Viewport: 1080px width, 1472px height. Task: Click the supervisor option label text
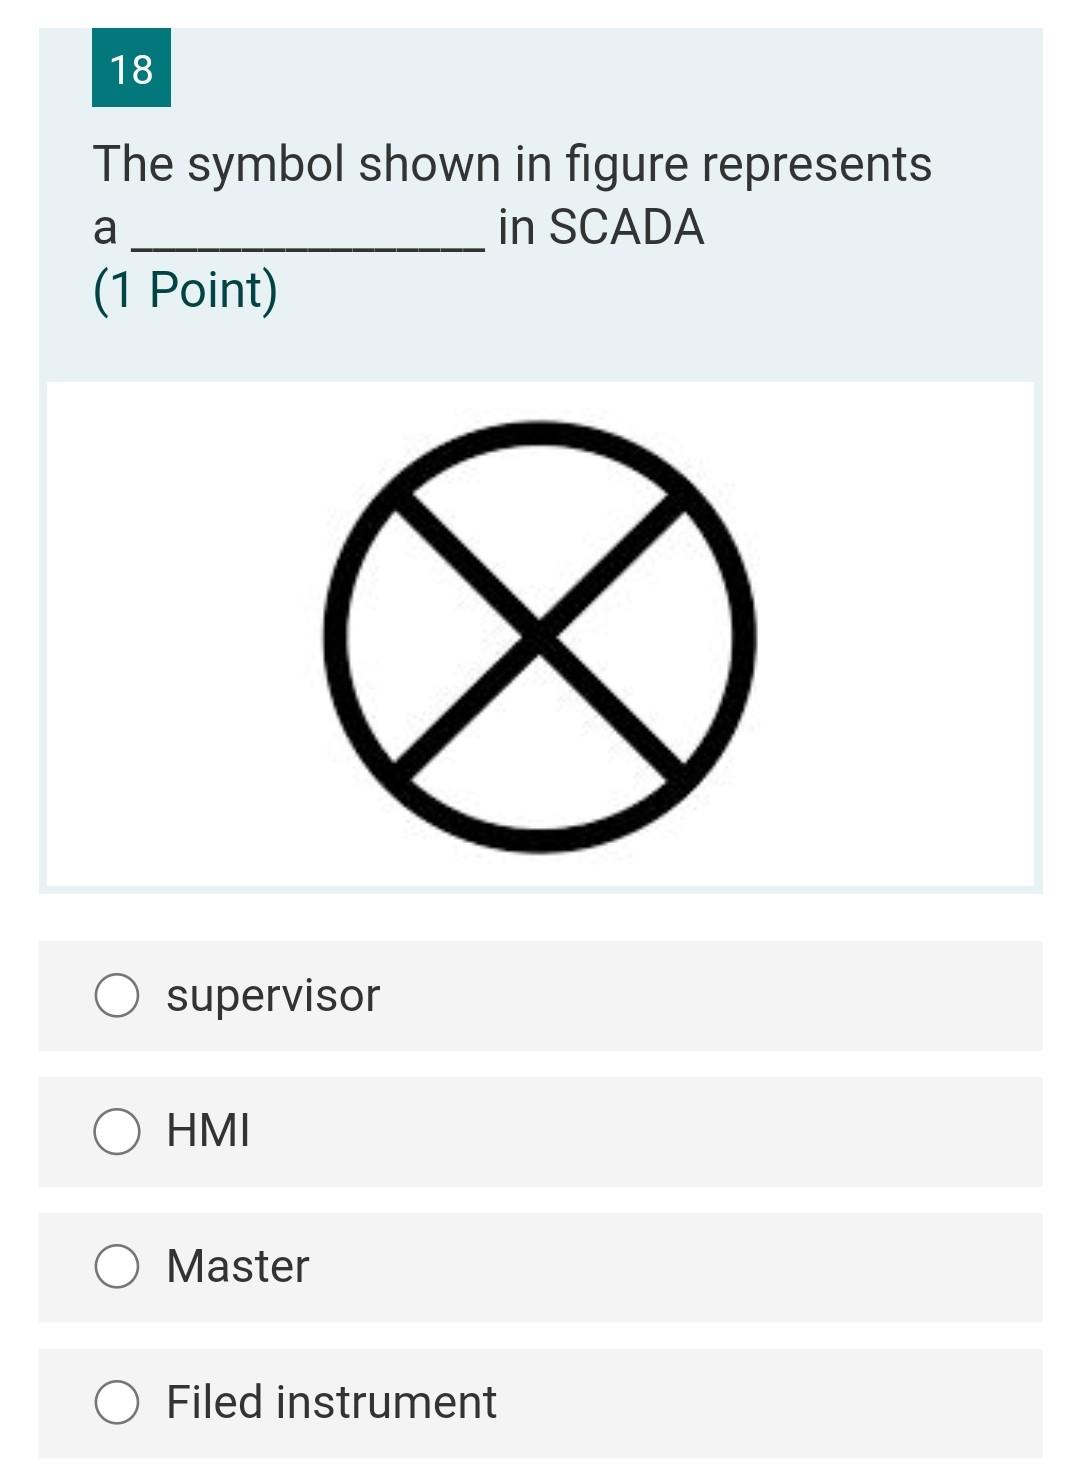[271, 995]
